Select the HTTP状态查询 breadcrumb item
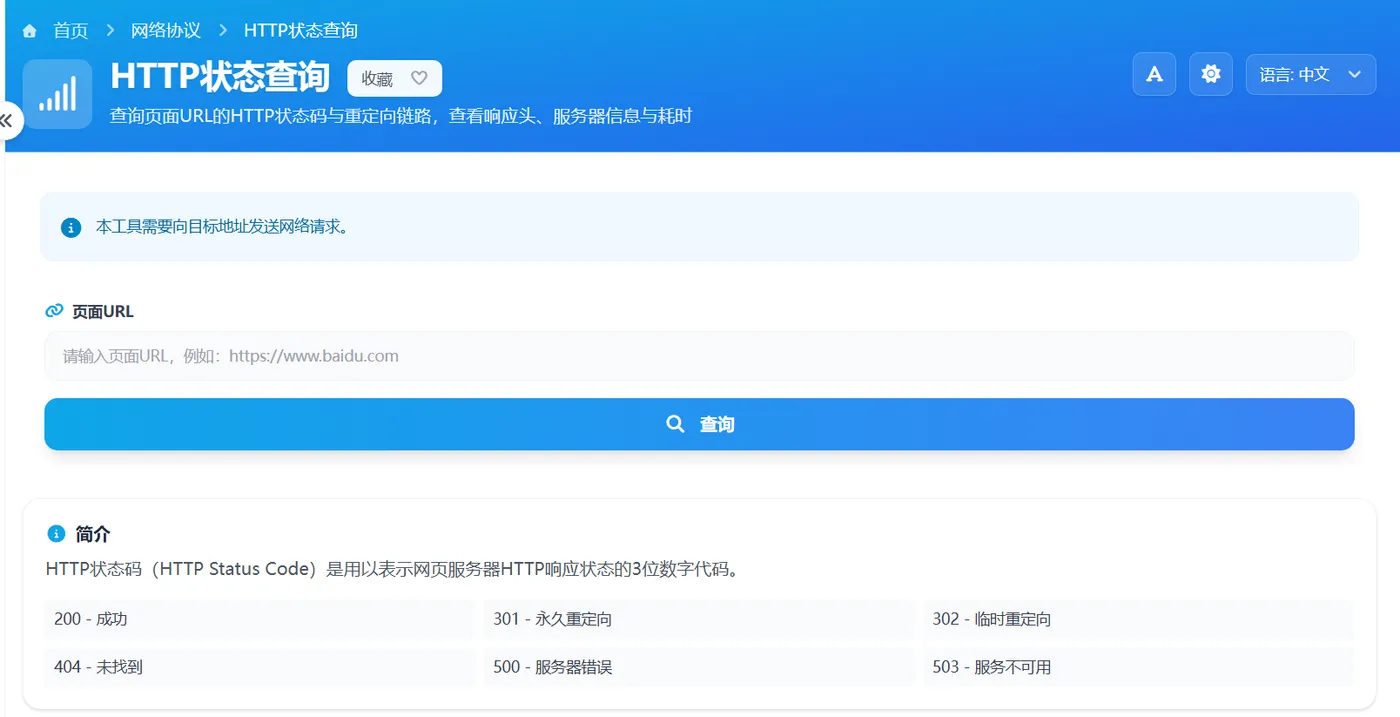This screenshot has height=717, width=1400. coord(300,30)
